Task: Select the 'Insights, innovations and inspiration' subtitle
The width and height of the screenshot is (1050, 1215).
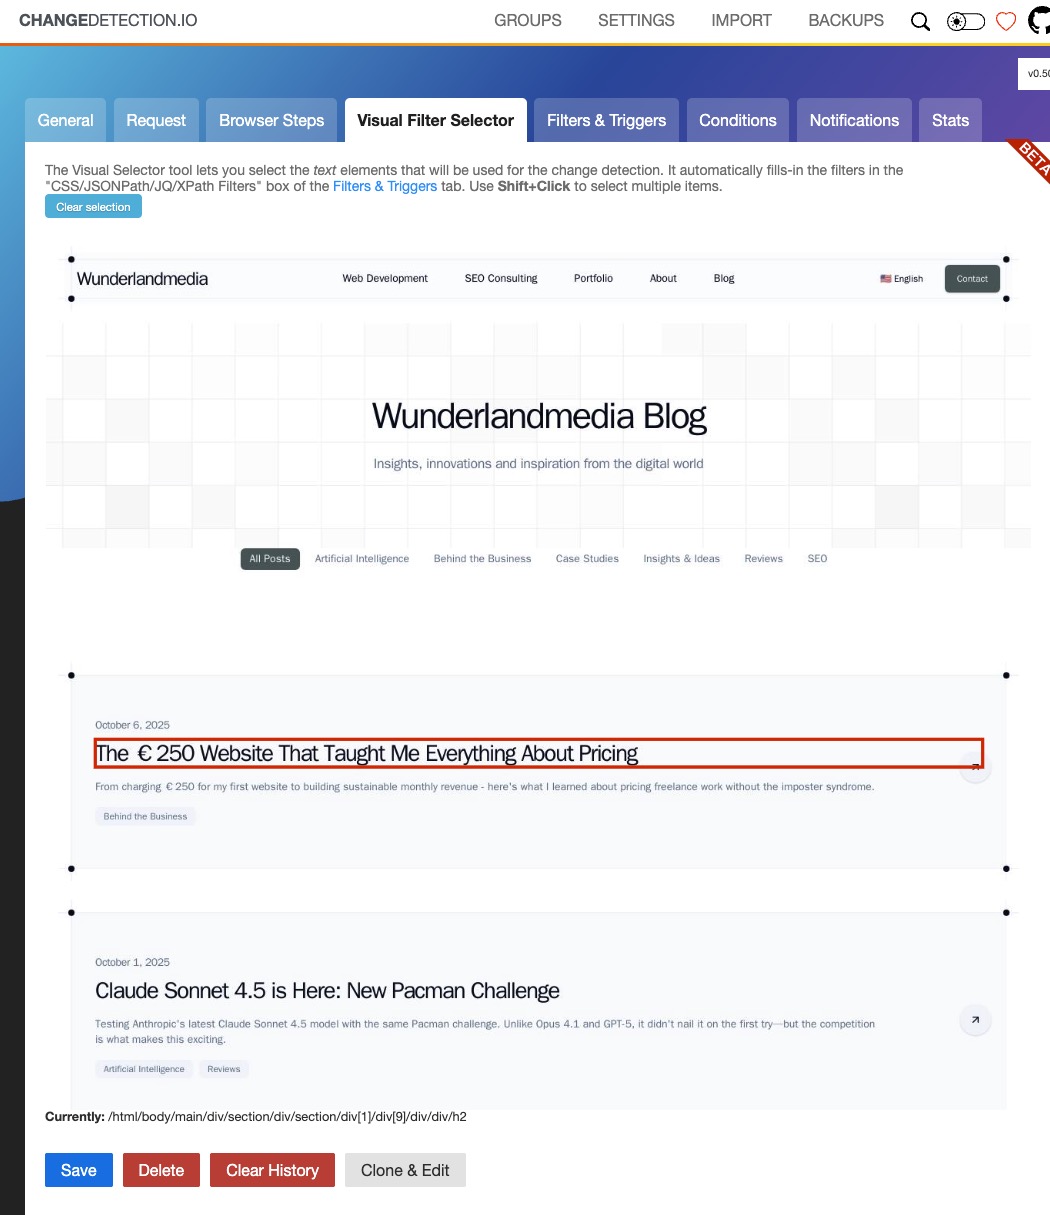Action: coord(538,464)
